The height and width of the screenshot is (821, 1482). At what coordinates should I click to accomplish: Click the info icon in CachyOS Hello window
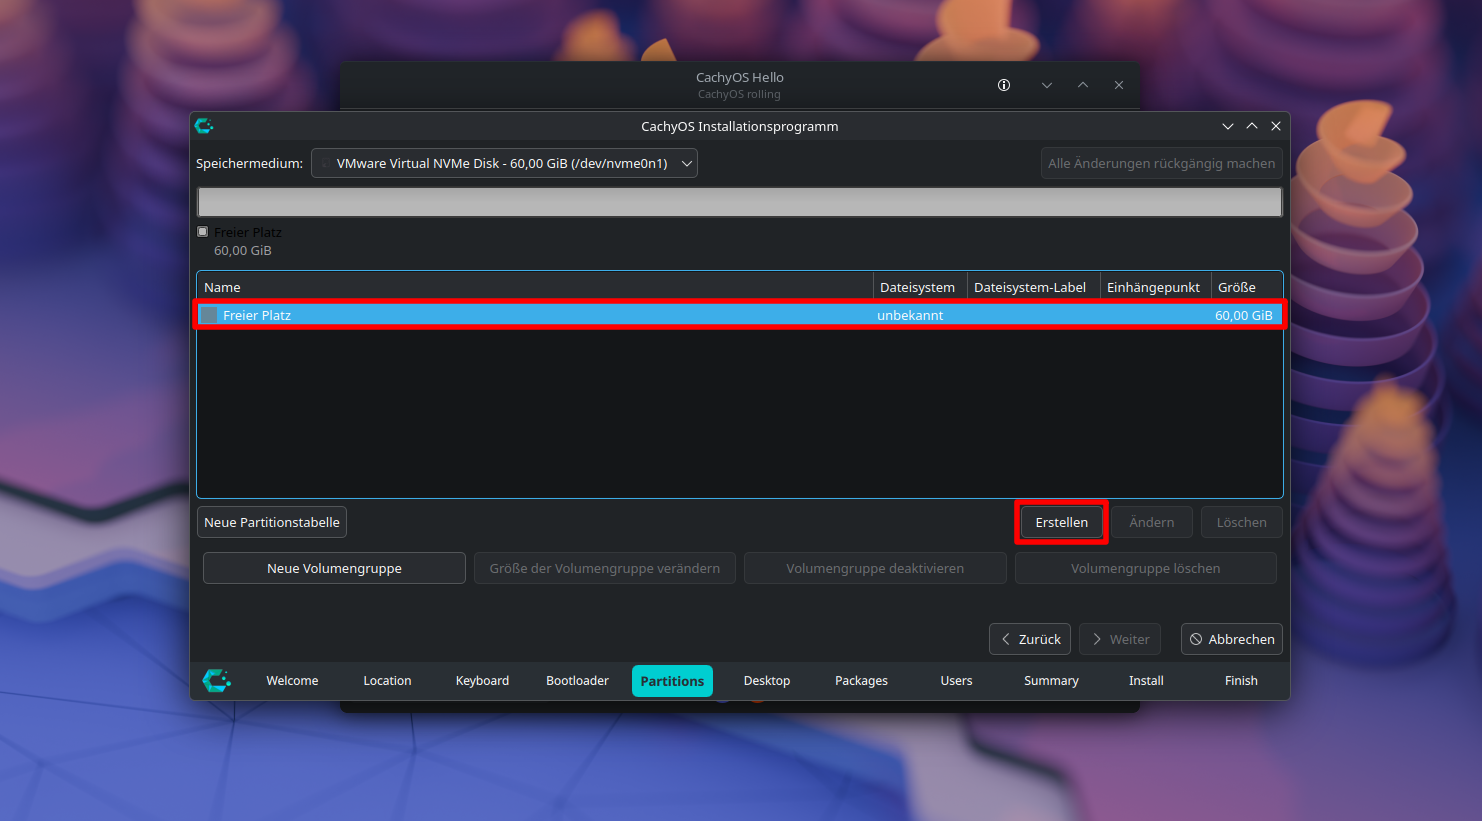(x=1004, y=85)
